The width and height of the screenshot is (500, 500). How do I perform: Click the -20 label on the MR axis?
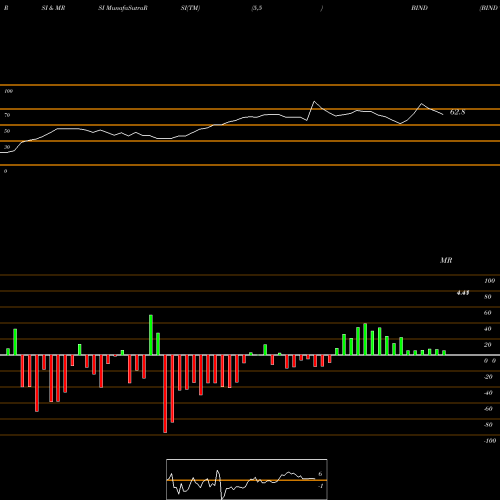[x=488, y=377]
